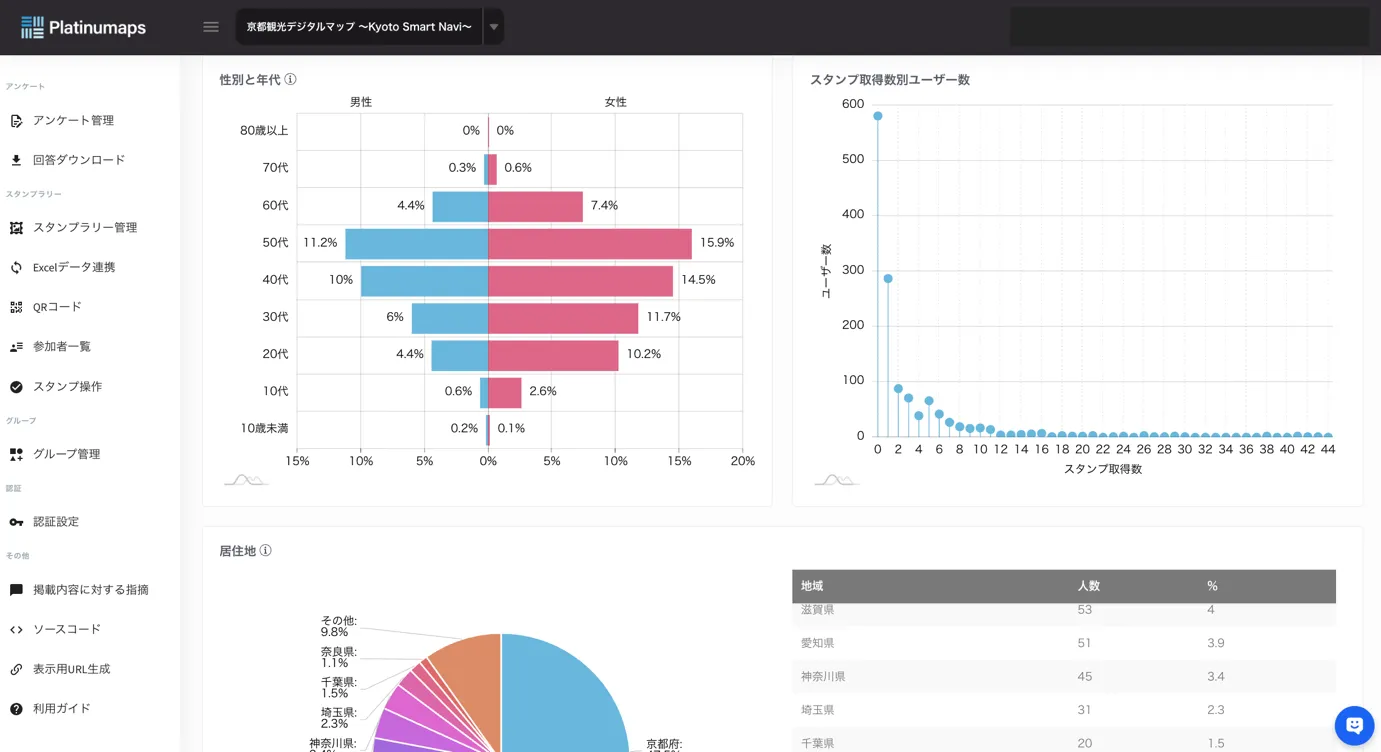Click the 表示用URL生成 link icon
The width and height of the screenshot is (1381, 752).
(16, 669)
